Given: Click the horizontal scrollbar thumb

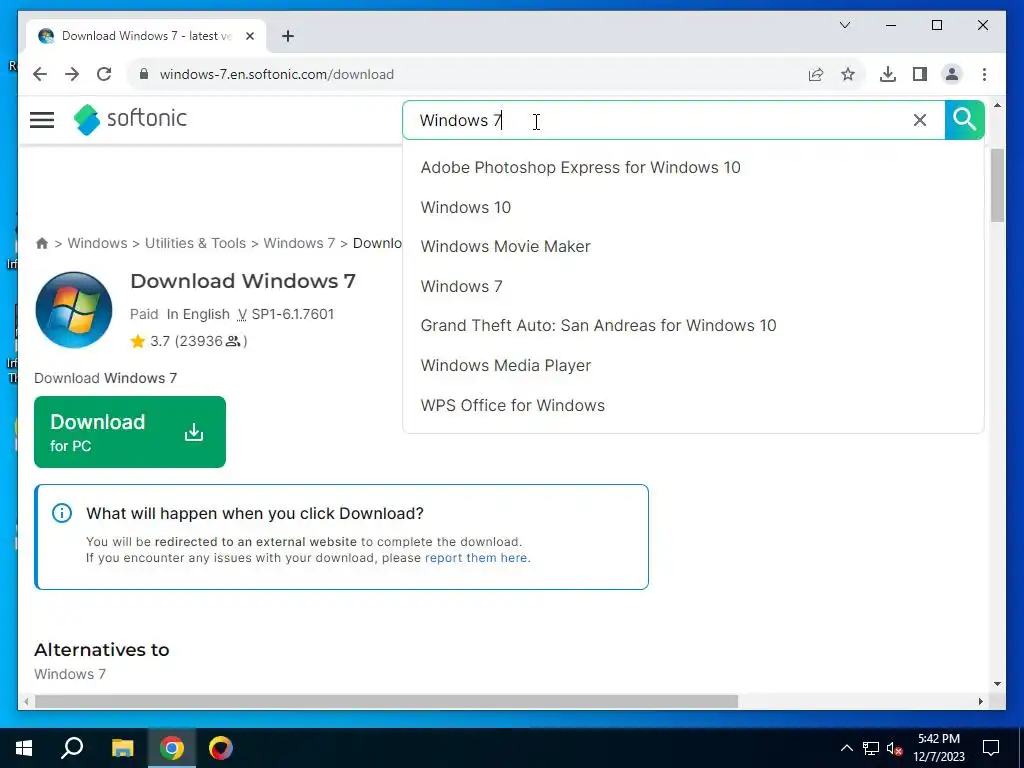Looking at the screenshot, I should coord(387,701).
